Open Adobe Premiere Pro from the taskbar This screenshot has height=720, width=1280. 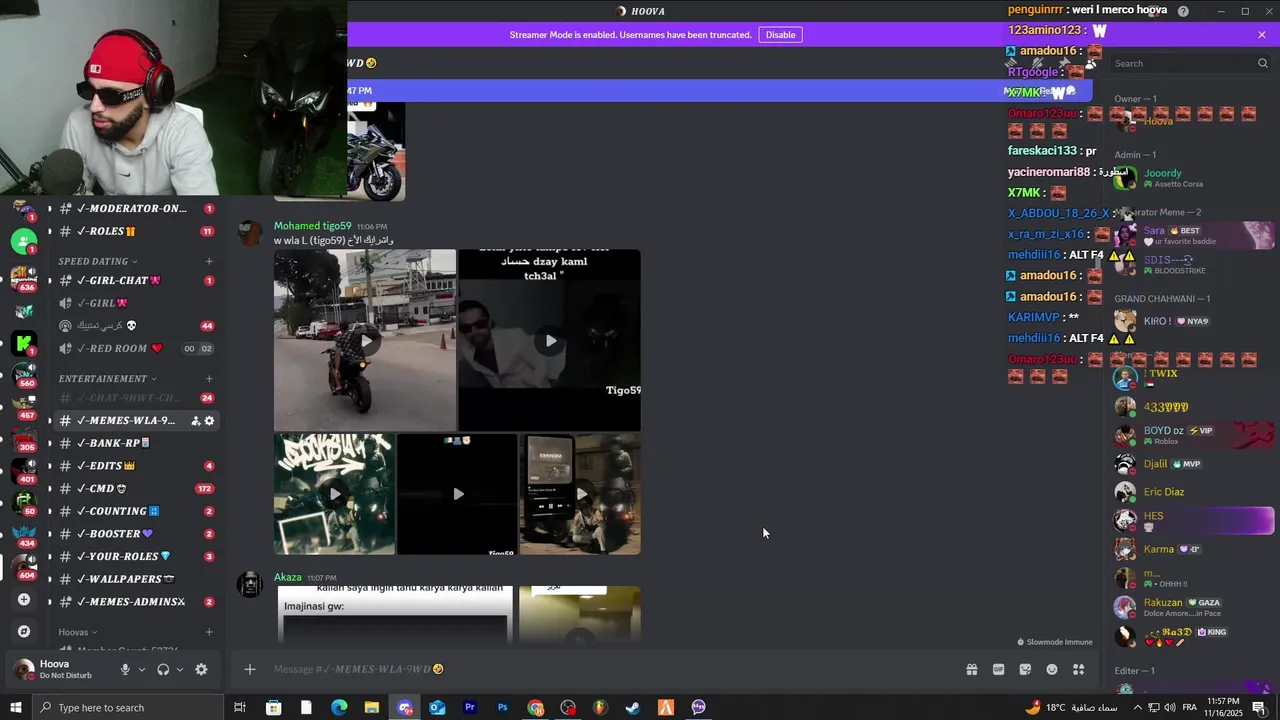click(469, 707)
